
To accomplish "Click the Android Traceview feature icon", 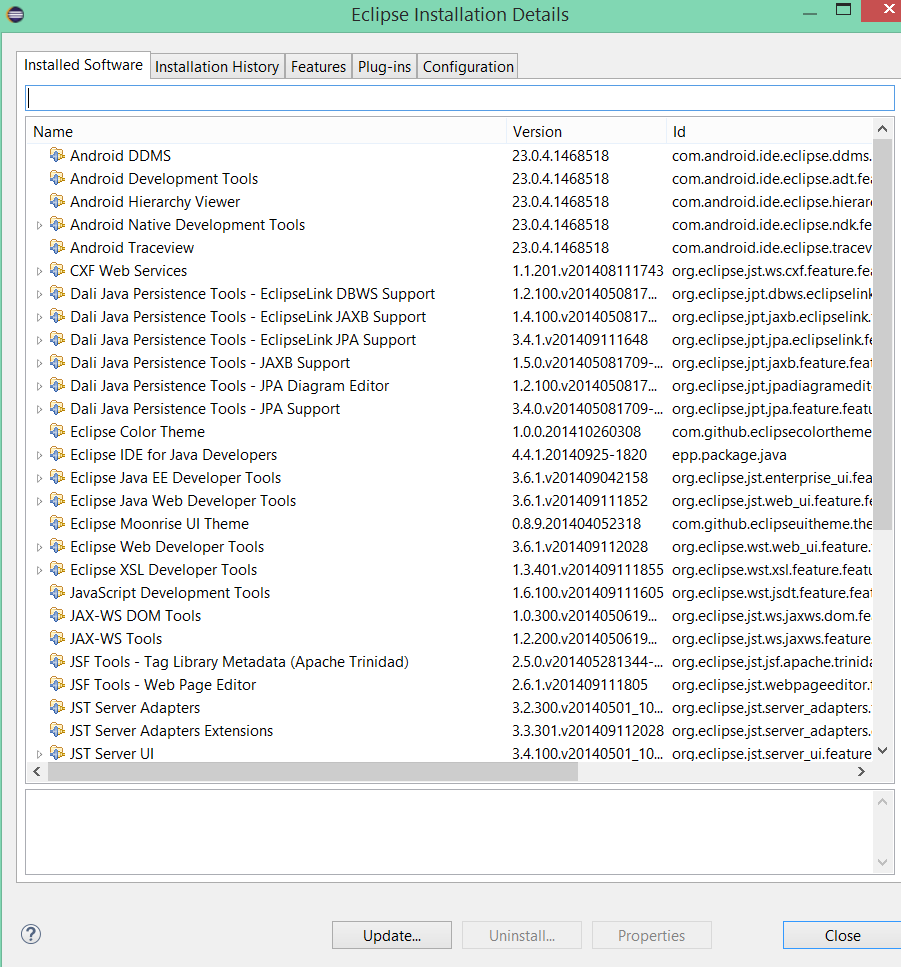I will click(57, 247).
